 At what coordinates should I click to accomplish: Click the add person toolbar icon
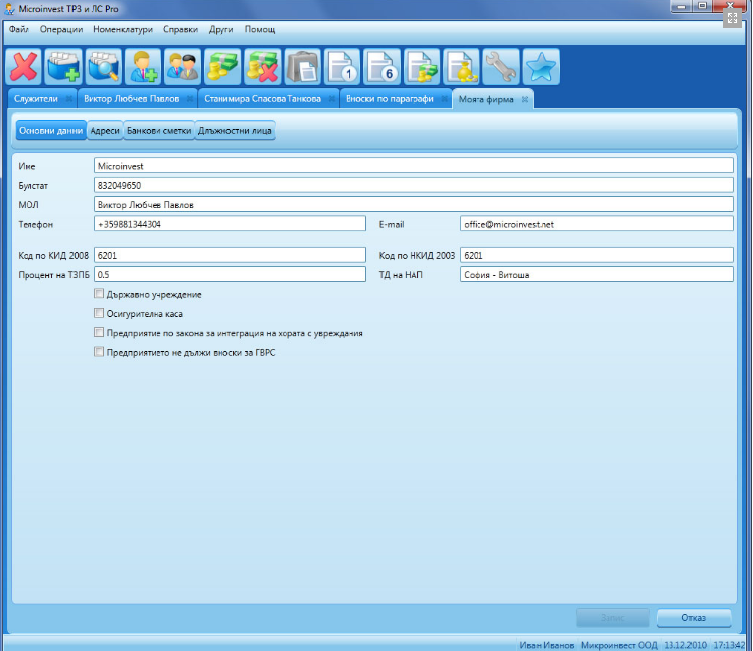point(143,67)
